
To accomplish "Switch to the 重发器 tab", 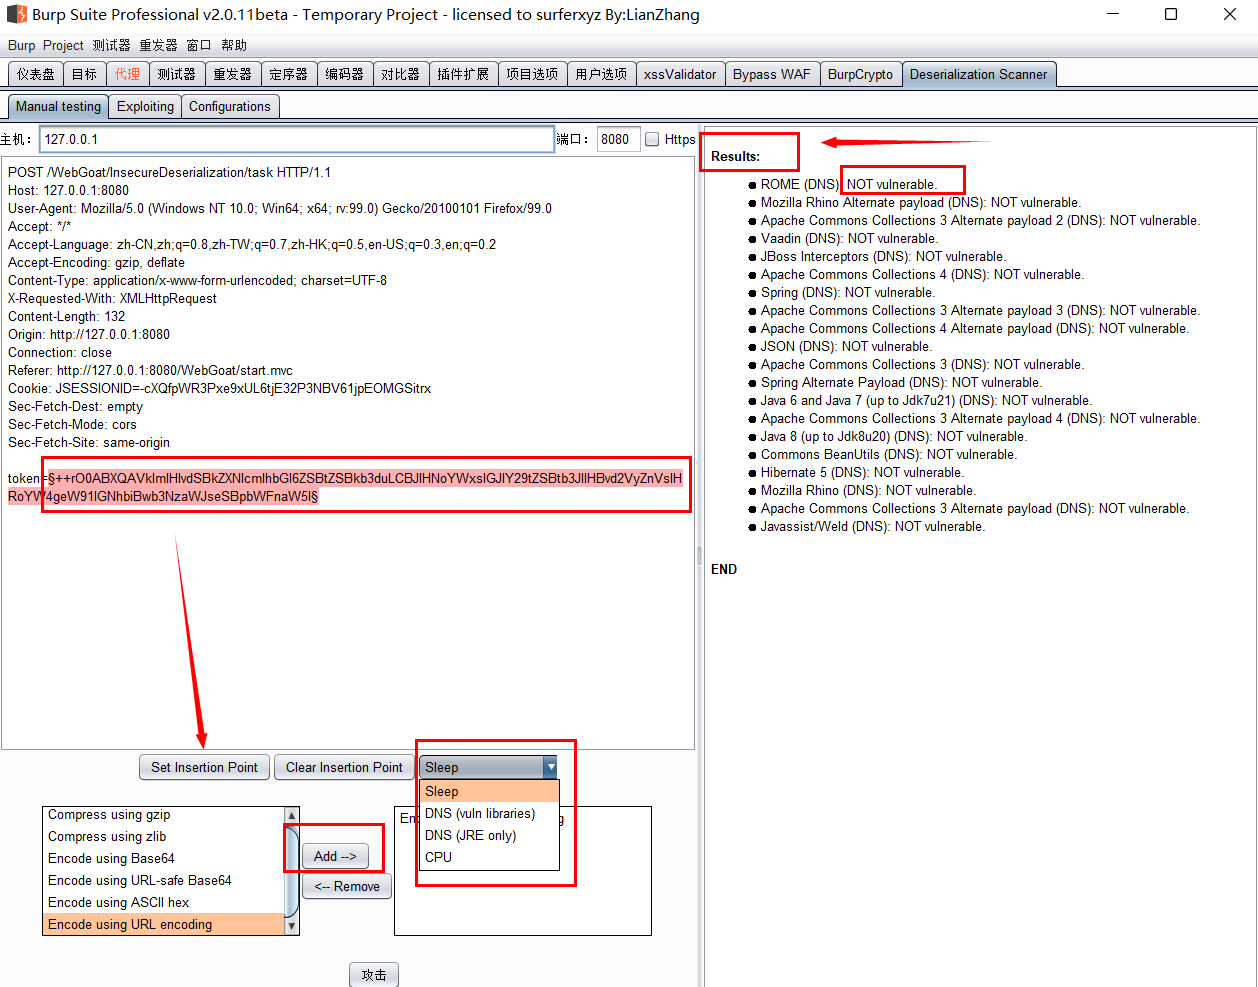I will (232, 74).
